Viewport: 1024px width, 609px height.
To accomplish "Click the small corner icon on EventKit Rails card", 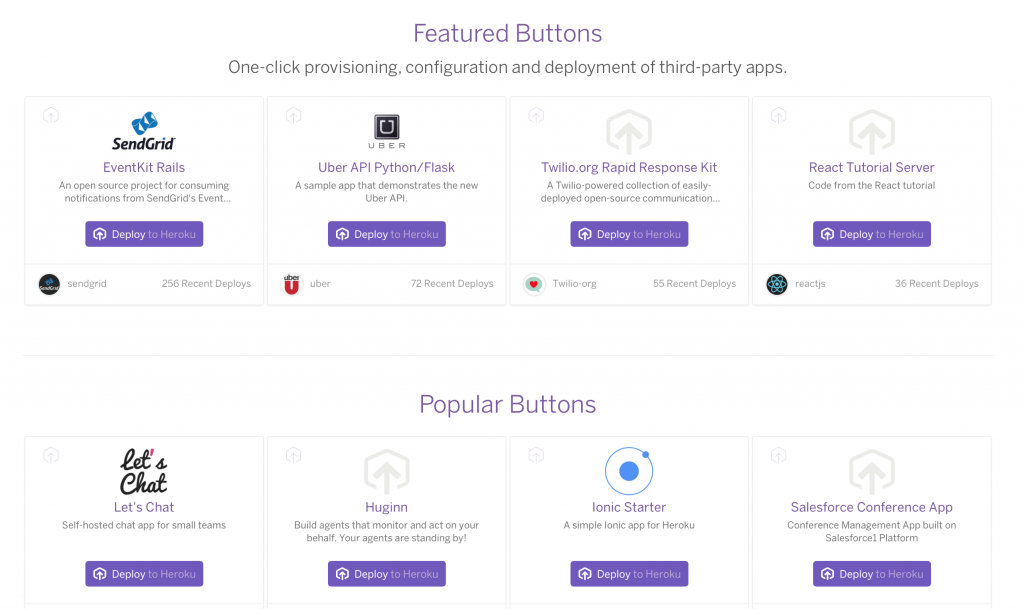I will pyautogui.click(x=51, y=116).
